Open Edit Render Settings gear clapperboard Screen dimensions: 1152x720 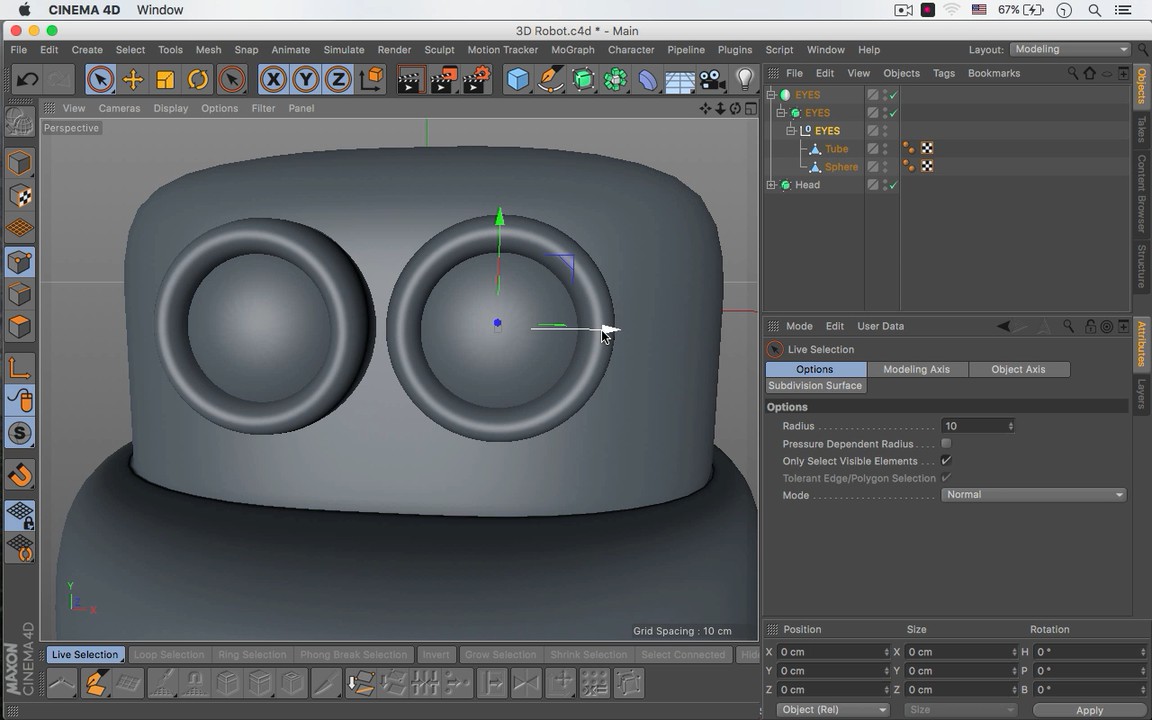pos(477,80)
